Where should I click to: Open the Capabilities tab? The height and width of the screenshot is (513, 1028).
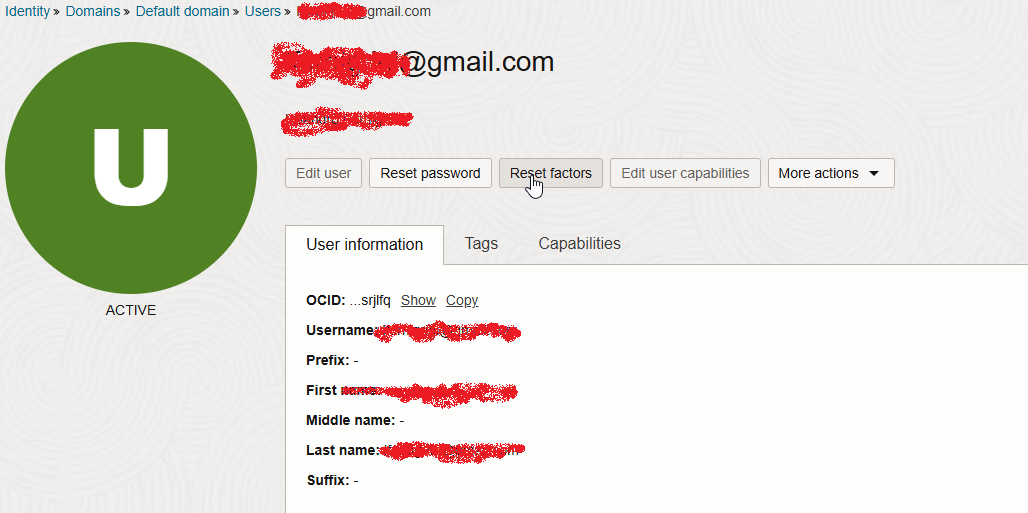579,244
